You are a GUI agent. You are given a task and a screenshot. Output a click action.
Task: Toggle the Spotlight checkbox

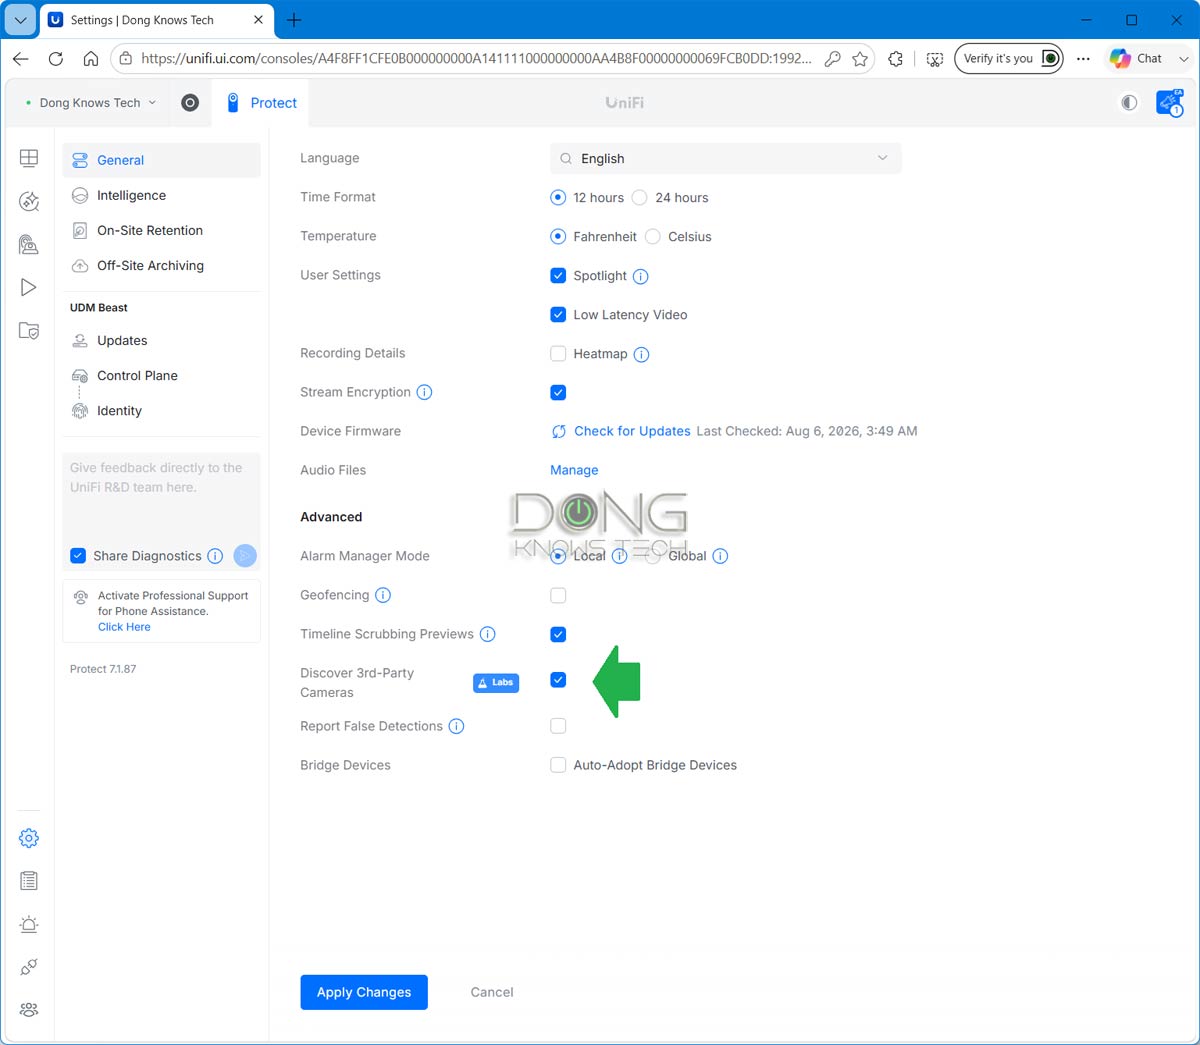tap(558, 276)
